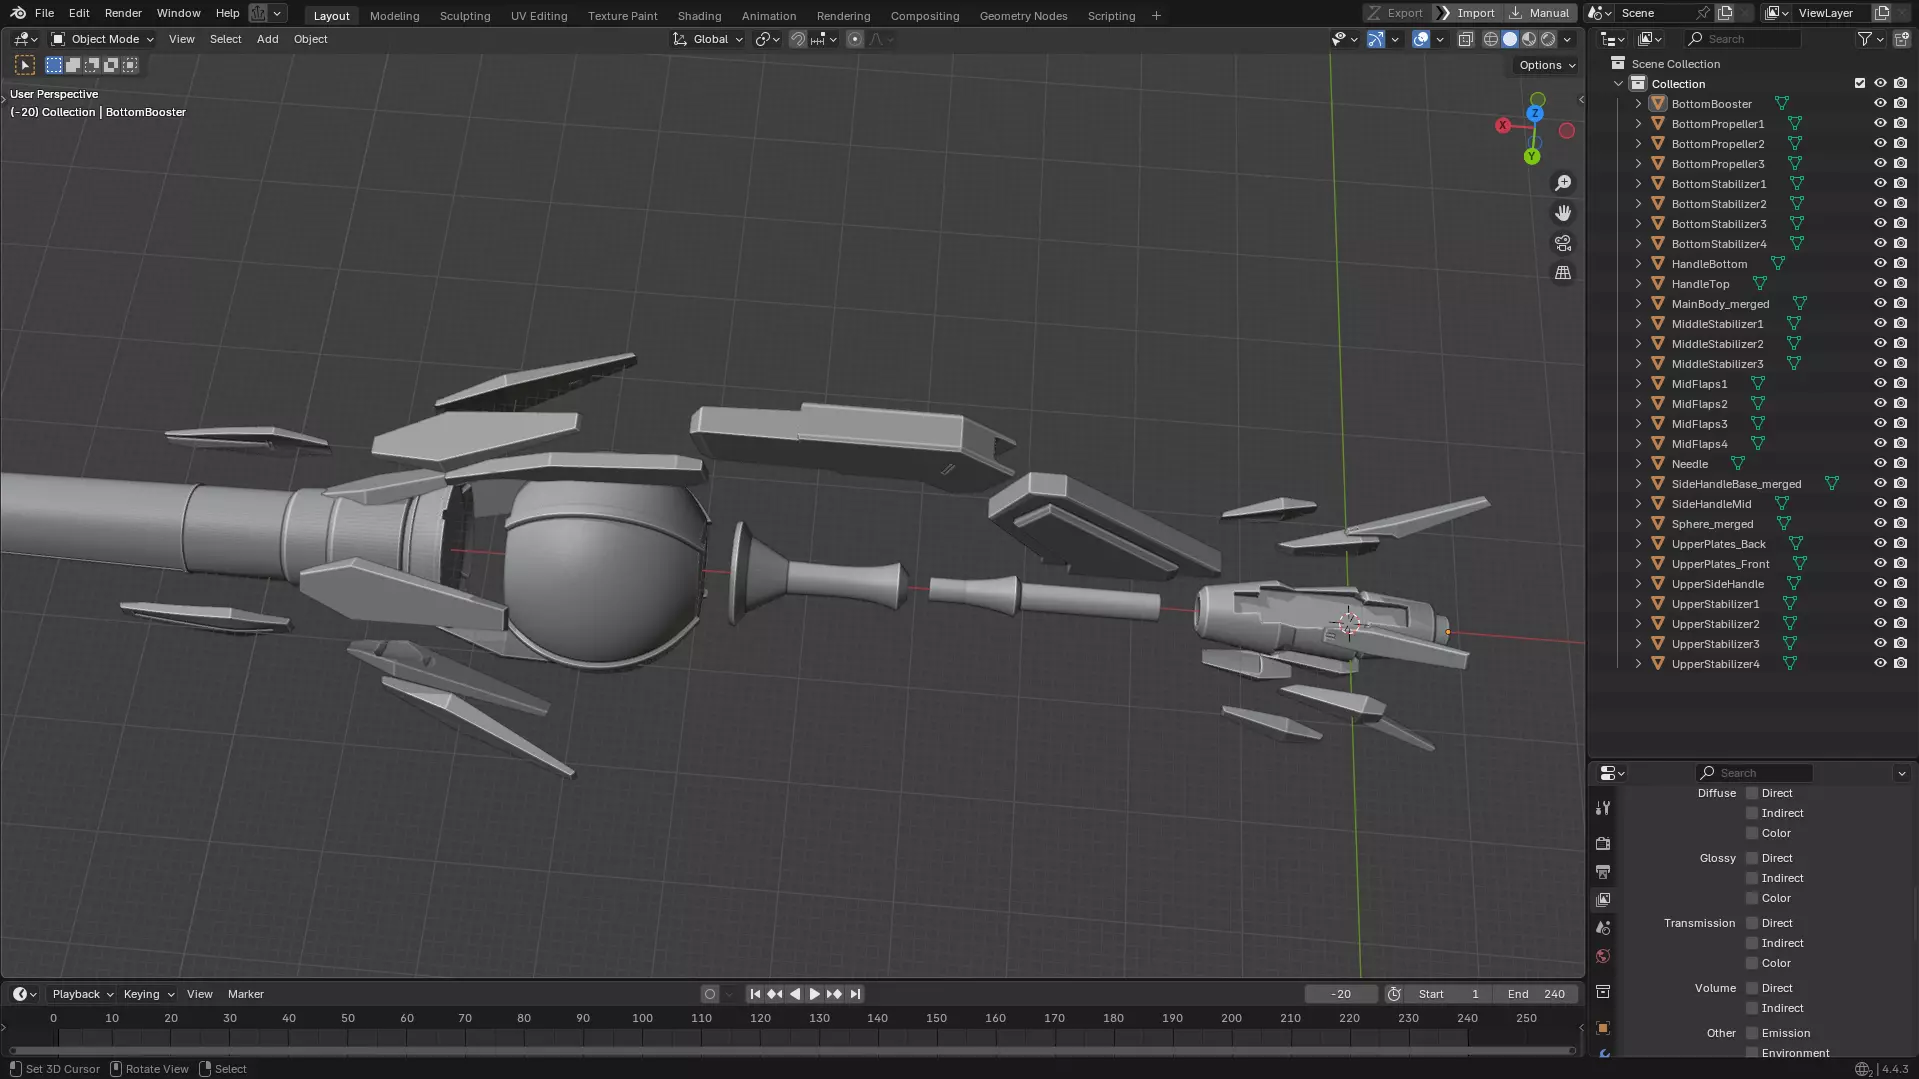
Task: Click the Import button
Action: tap(1466, 13)
